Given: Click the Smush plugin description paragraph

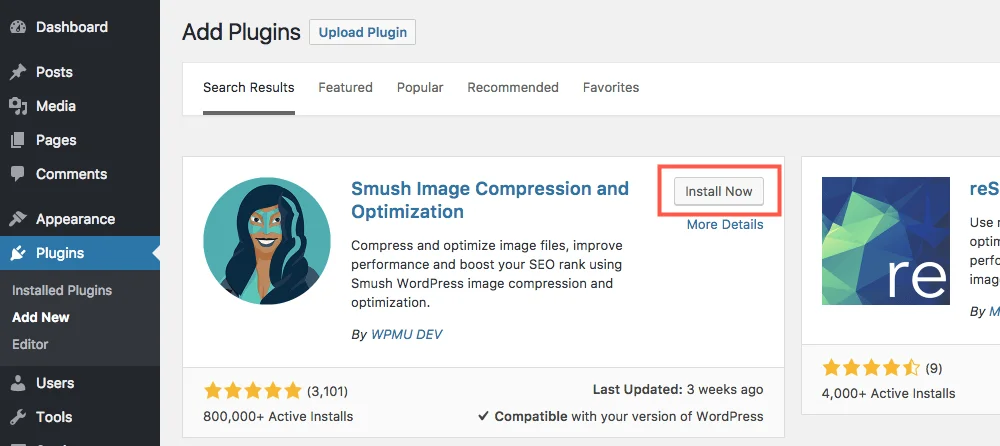Looking at the screenshot, I should 487,274.
